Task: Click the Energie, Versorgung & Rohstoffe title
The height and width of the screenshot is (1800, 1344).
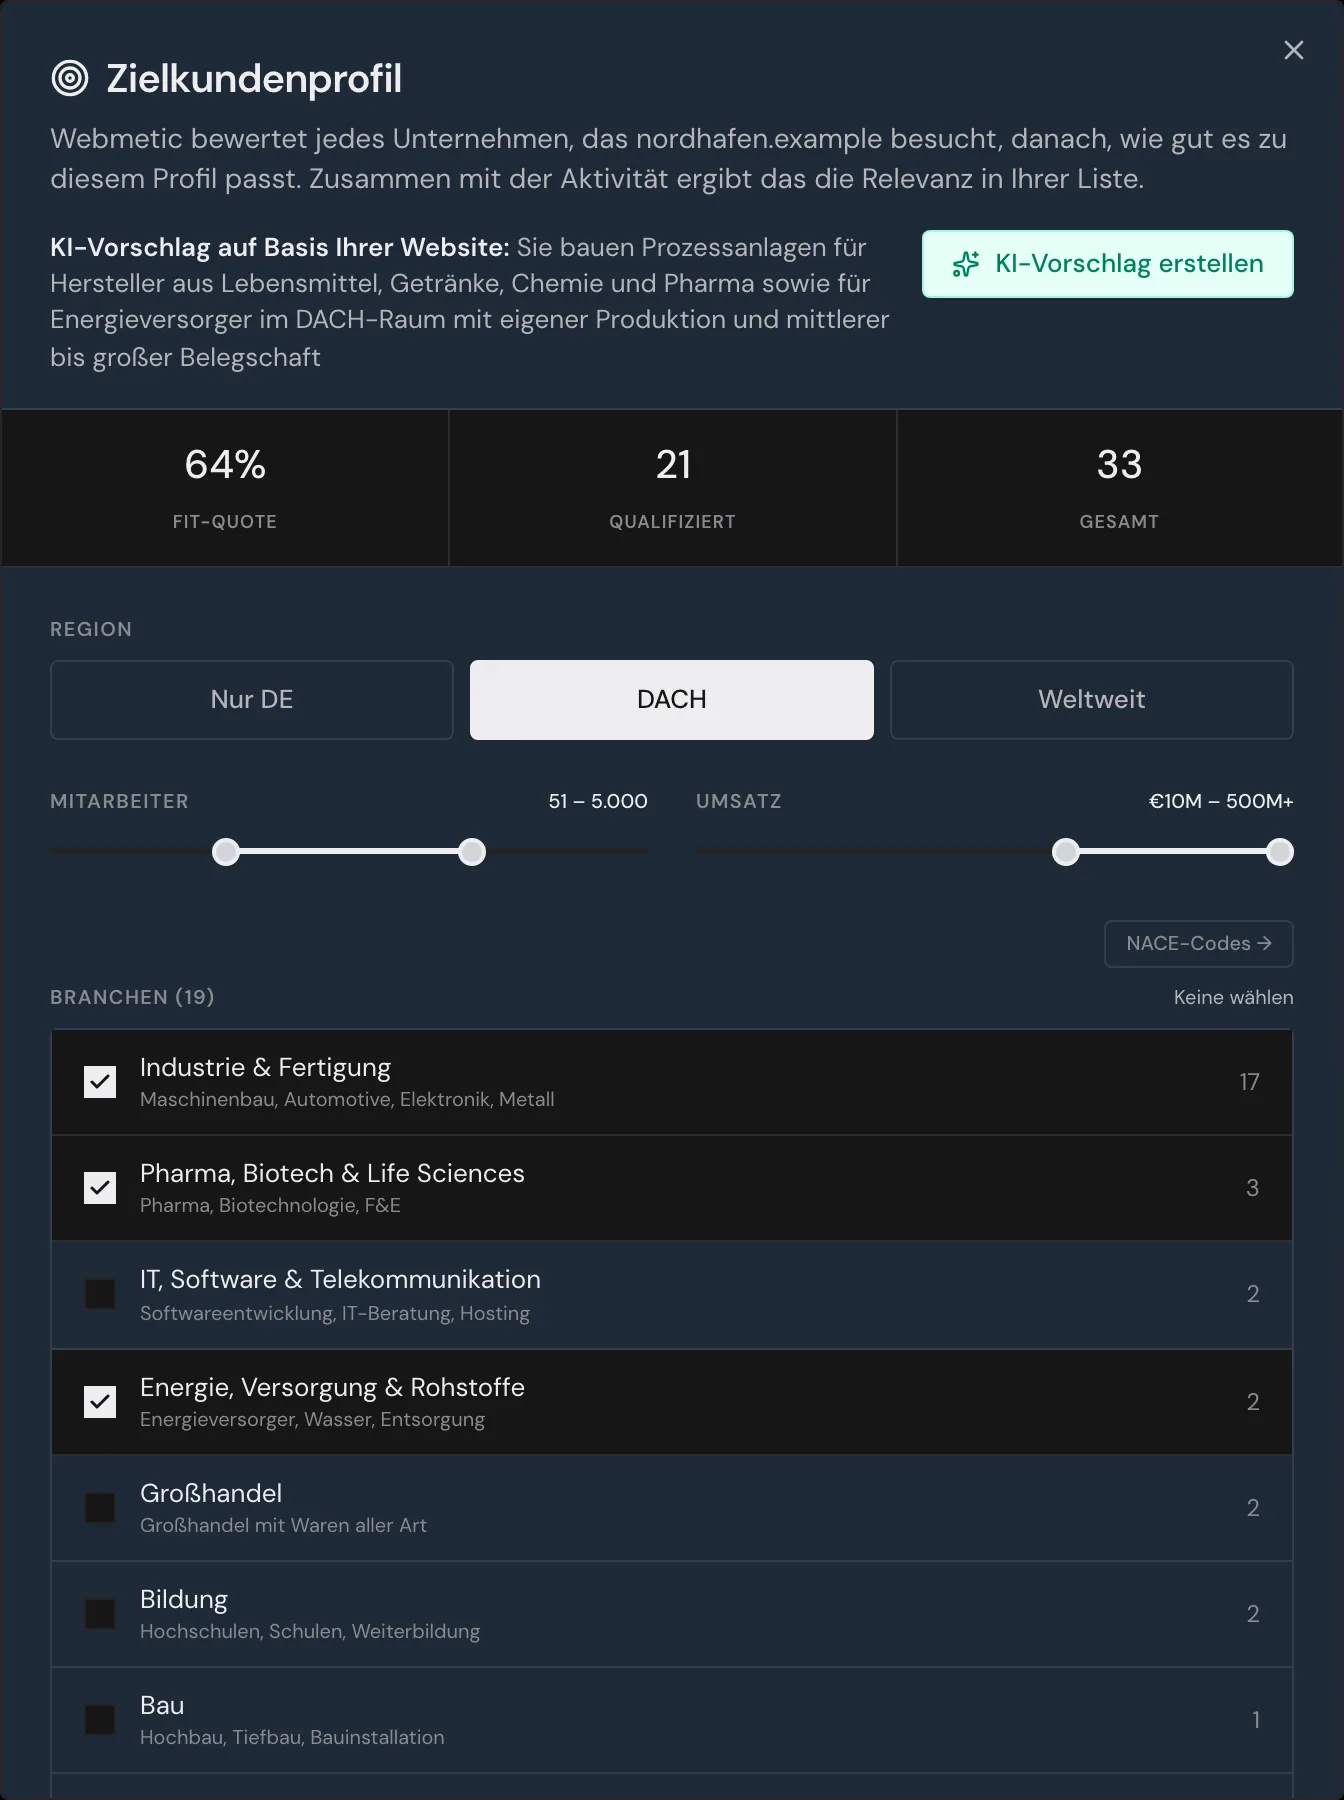Action: click(x=332, y=1387)
